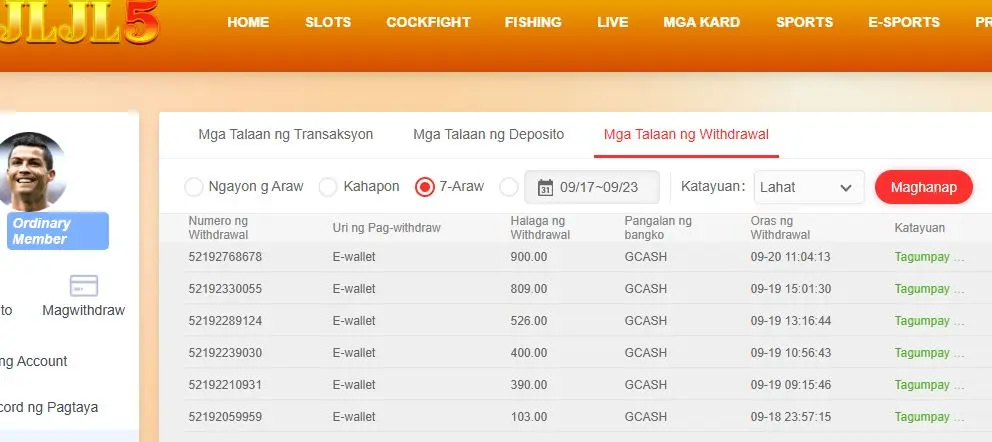Open COCKFIGHT in the top navigation
Screen dimensions: 992x442
(428, 22)
